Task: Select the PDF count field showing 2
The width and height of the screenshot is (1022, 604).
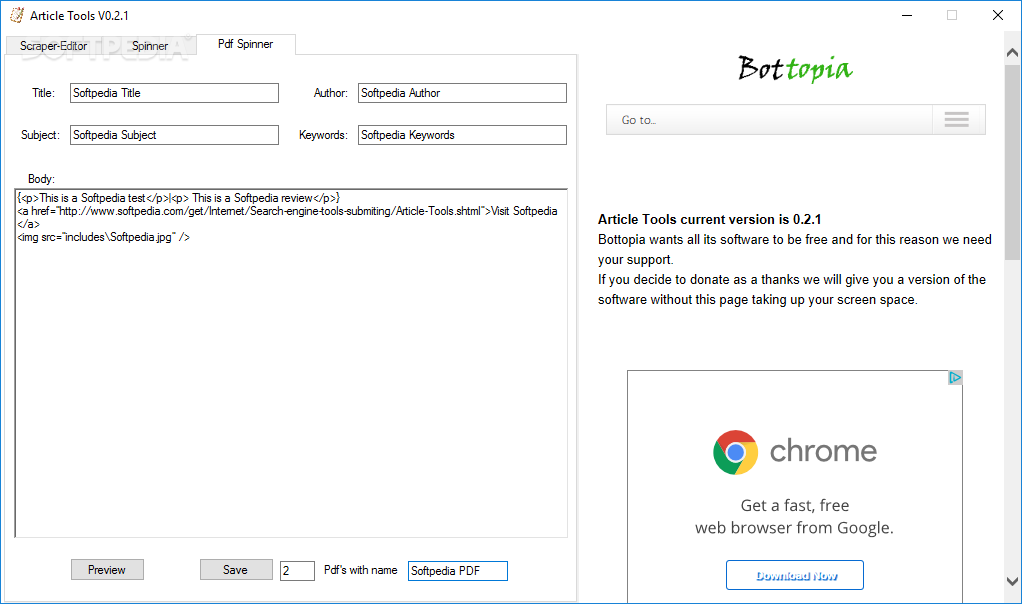Action: pyautogui.click(x=297, y=571)
